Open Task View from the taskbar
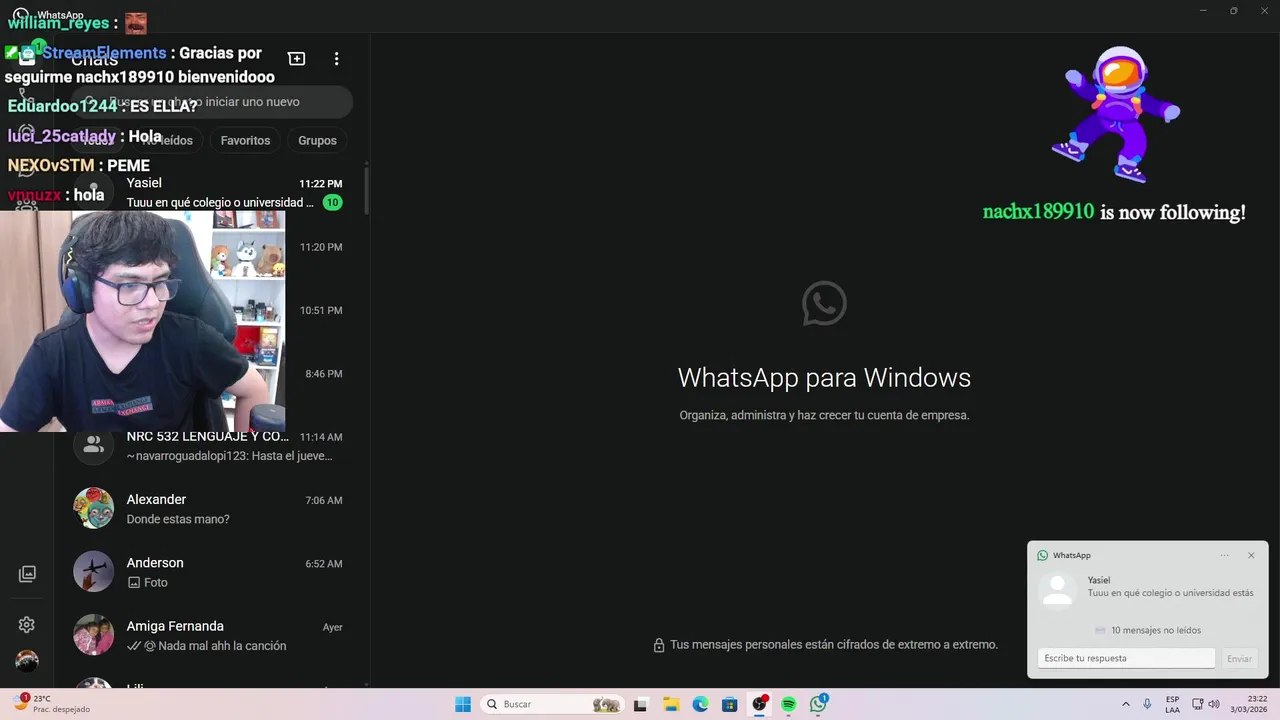Image resolution: width=1280 pixels, height=720 pixels. [640, 704]
